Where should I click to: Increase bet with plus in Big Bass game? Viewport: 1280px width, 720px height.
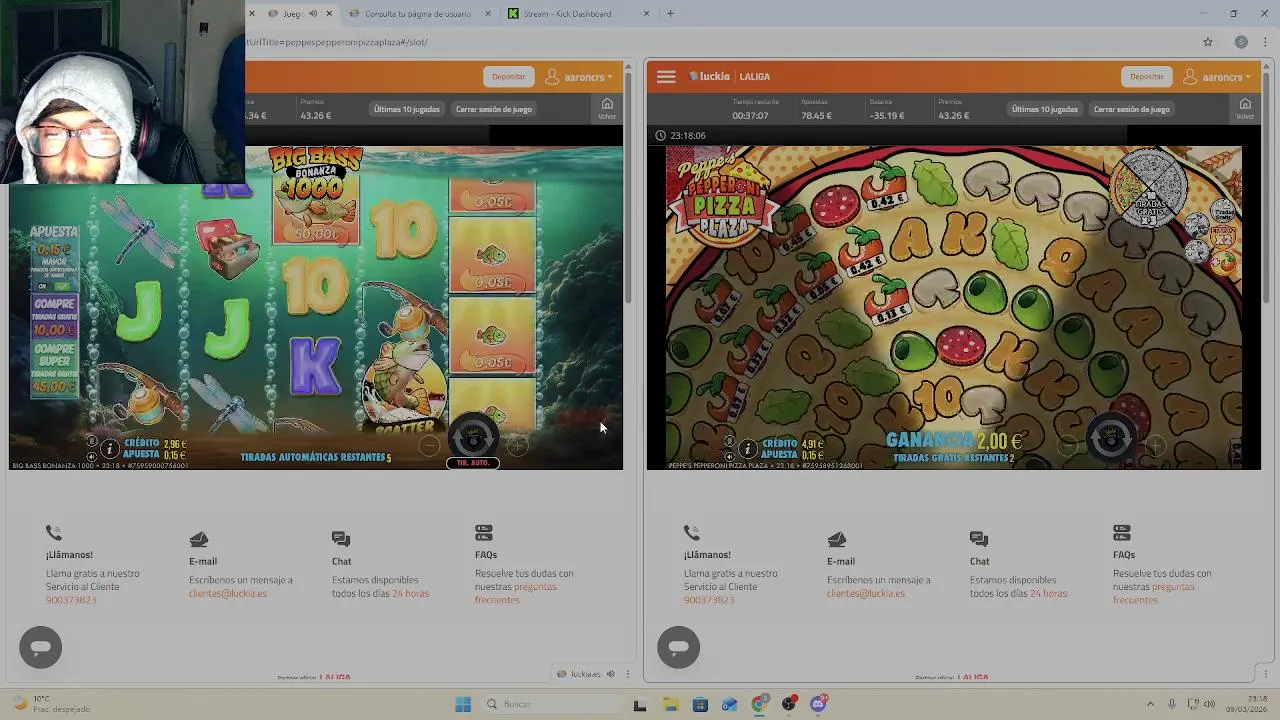517,446
